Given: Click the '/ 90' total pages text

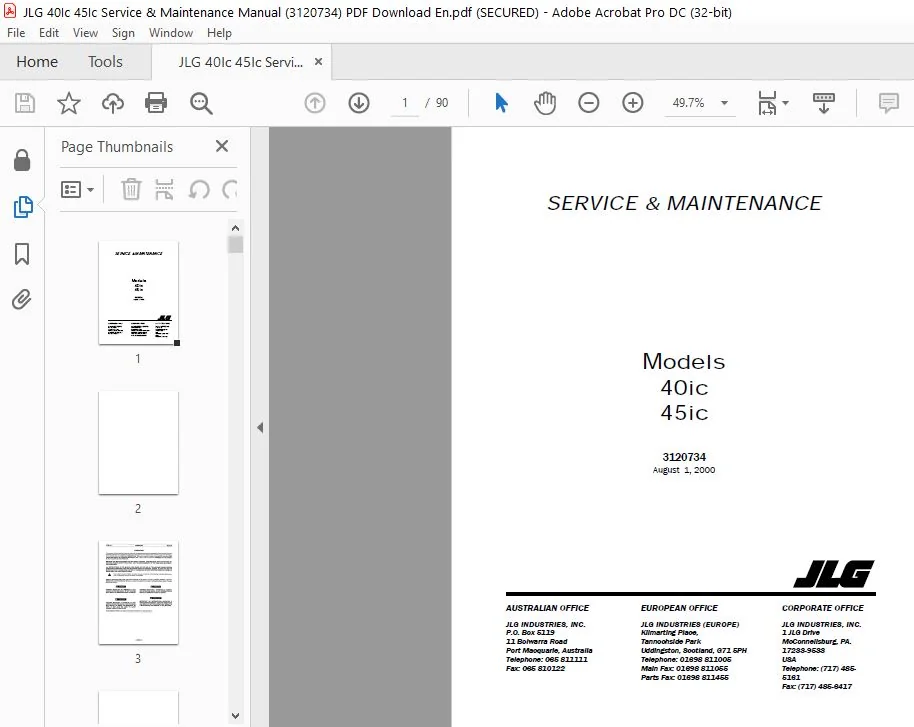Looking at the screenshot, I should point(437,103).
